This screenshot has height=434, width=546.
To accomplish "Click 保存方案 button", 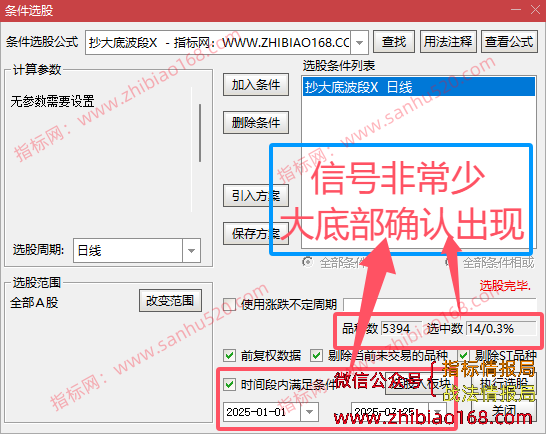I will (256, 233).
